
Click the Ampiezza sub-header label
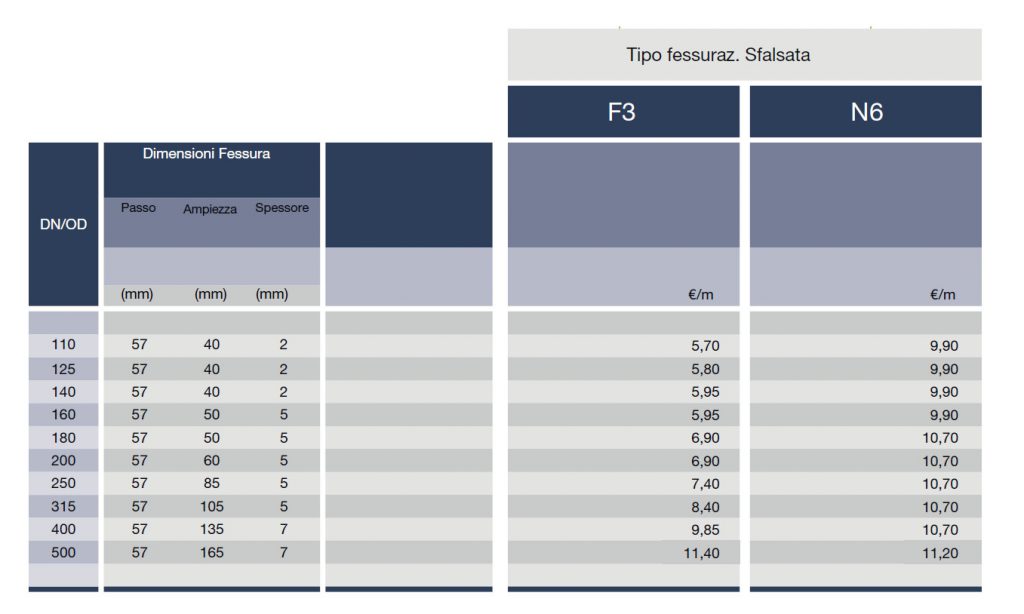(210, 209)
